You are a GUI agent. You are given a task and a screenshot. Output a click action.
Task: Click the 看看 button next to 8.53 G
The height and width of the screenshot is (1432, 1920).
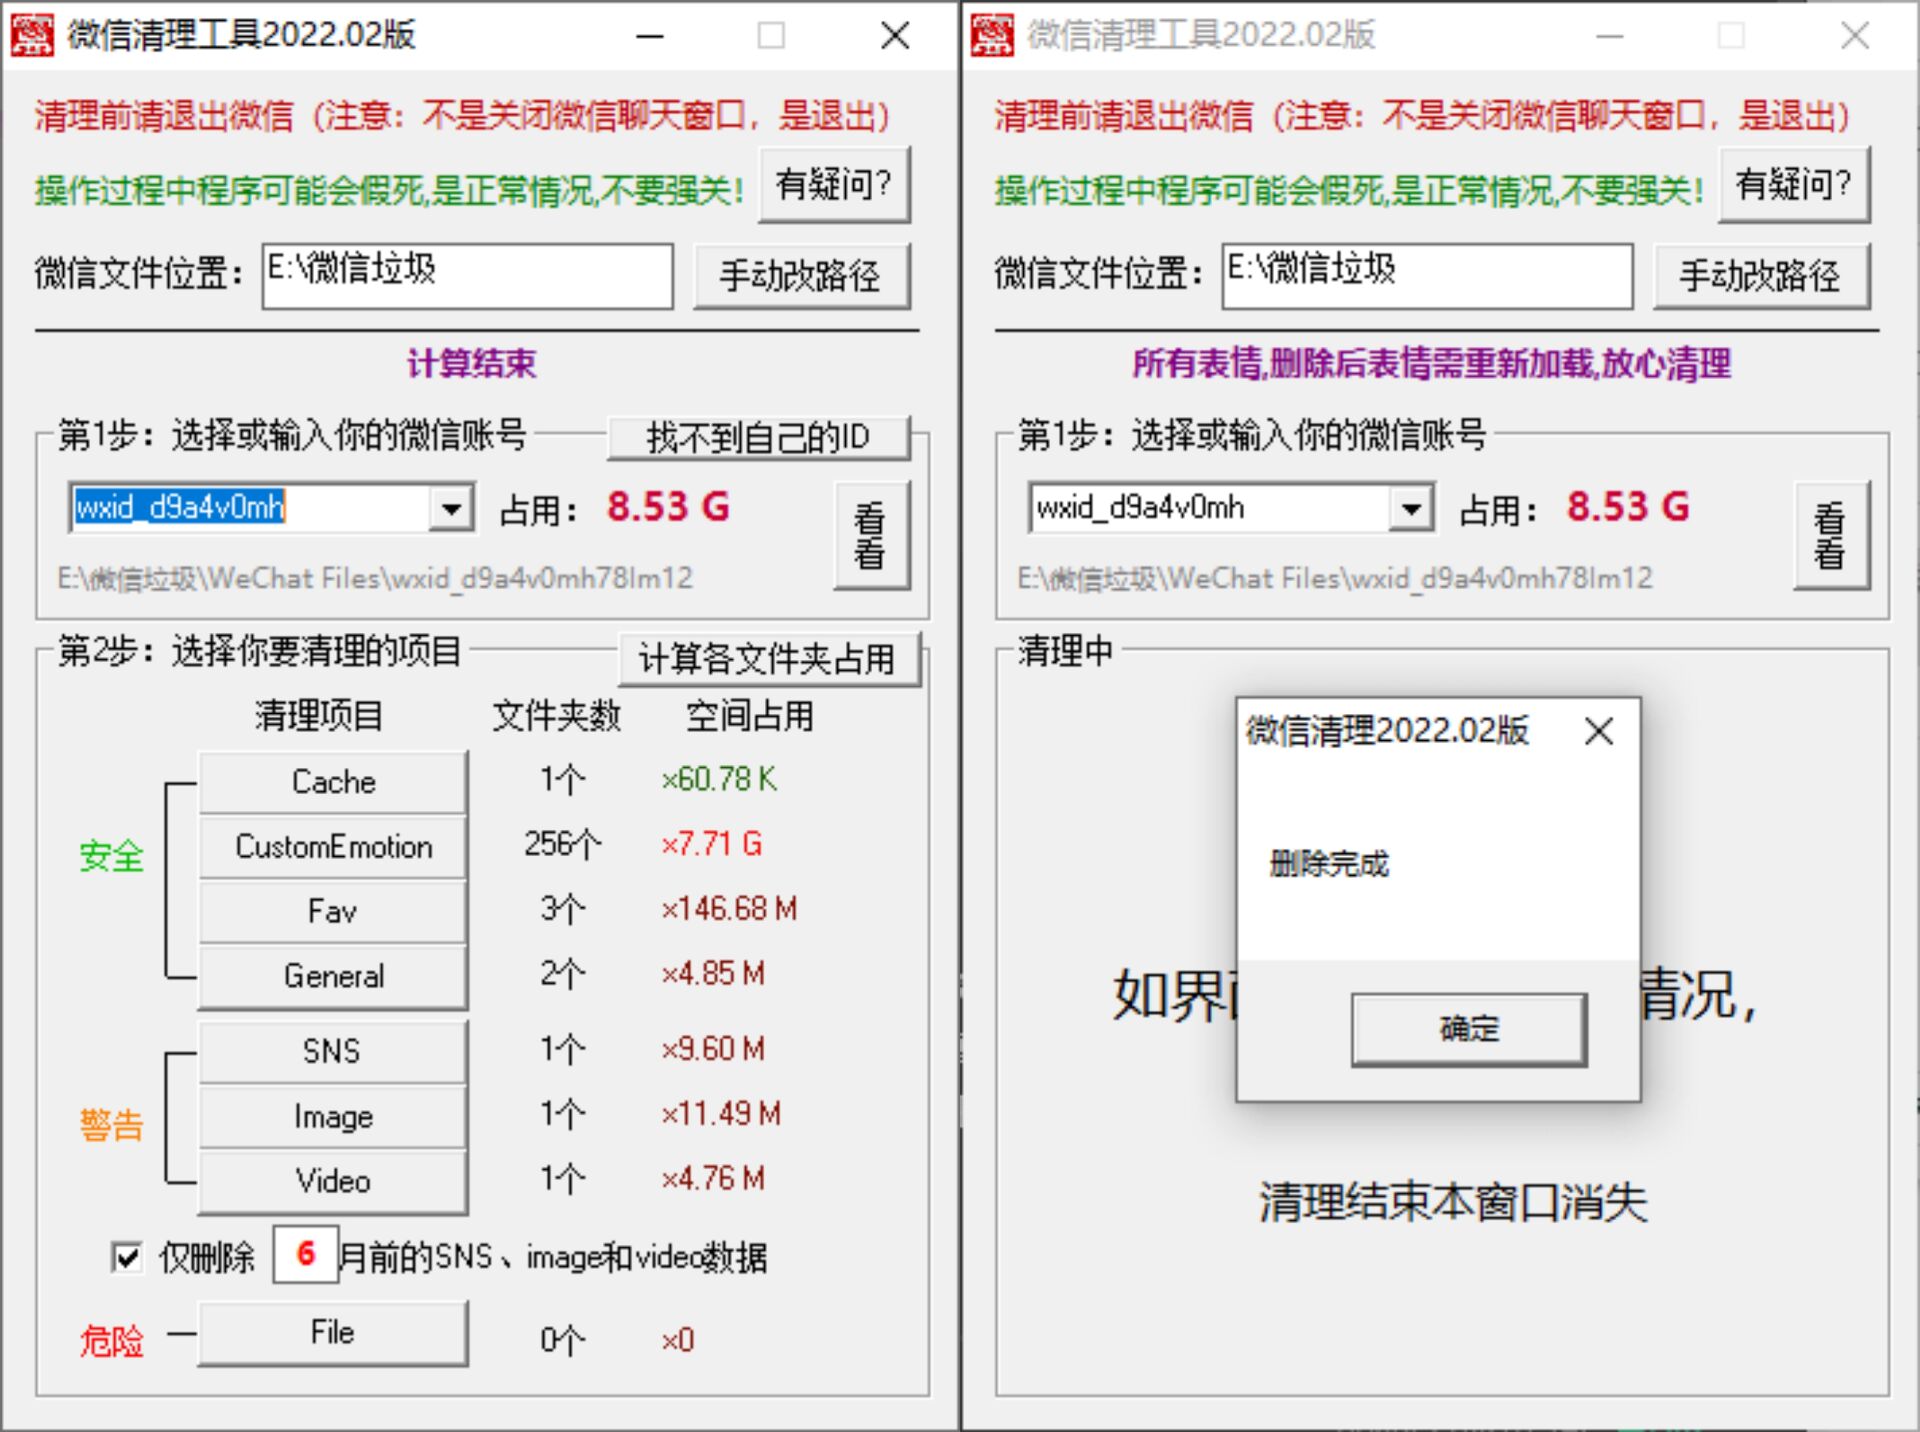(872, 536)
